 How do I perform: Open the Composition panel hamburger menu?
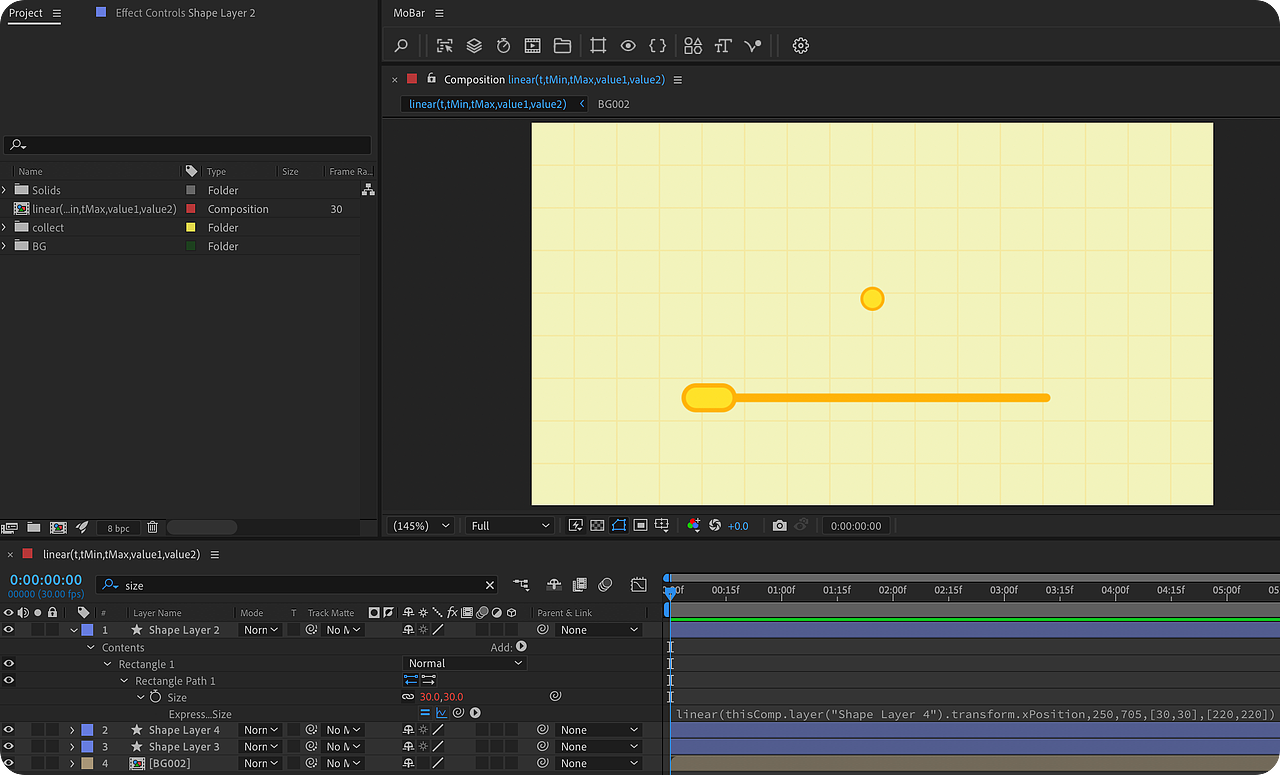678,80
